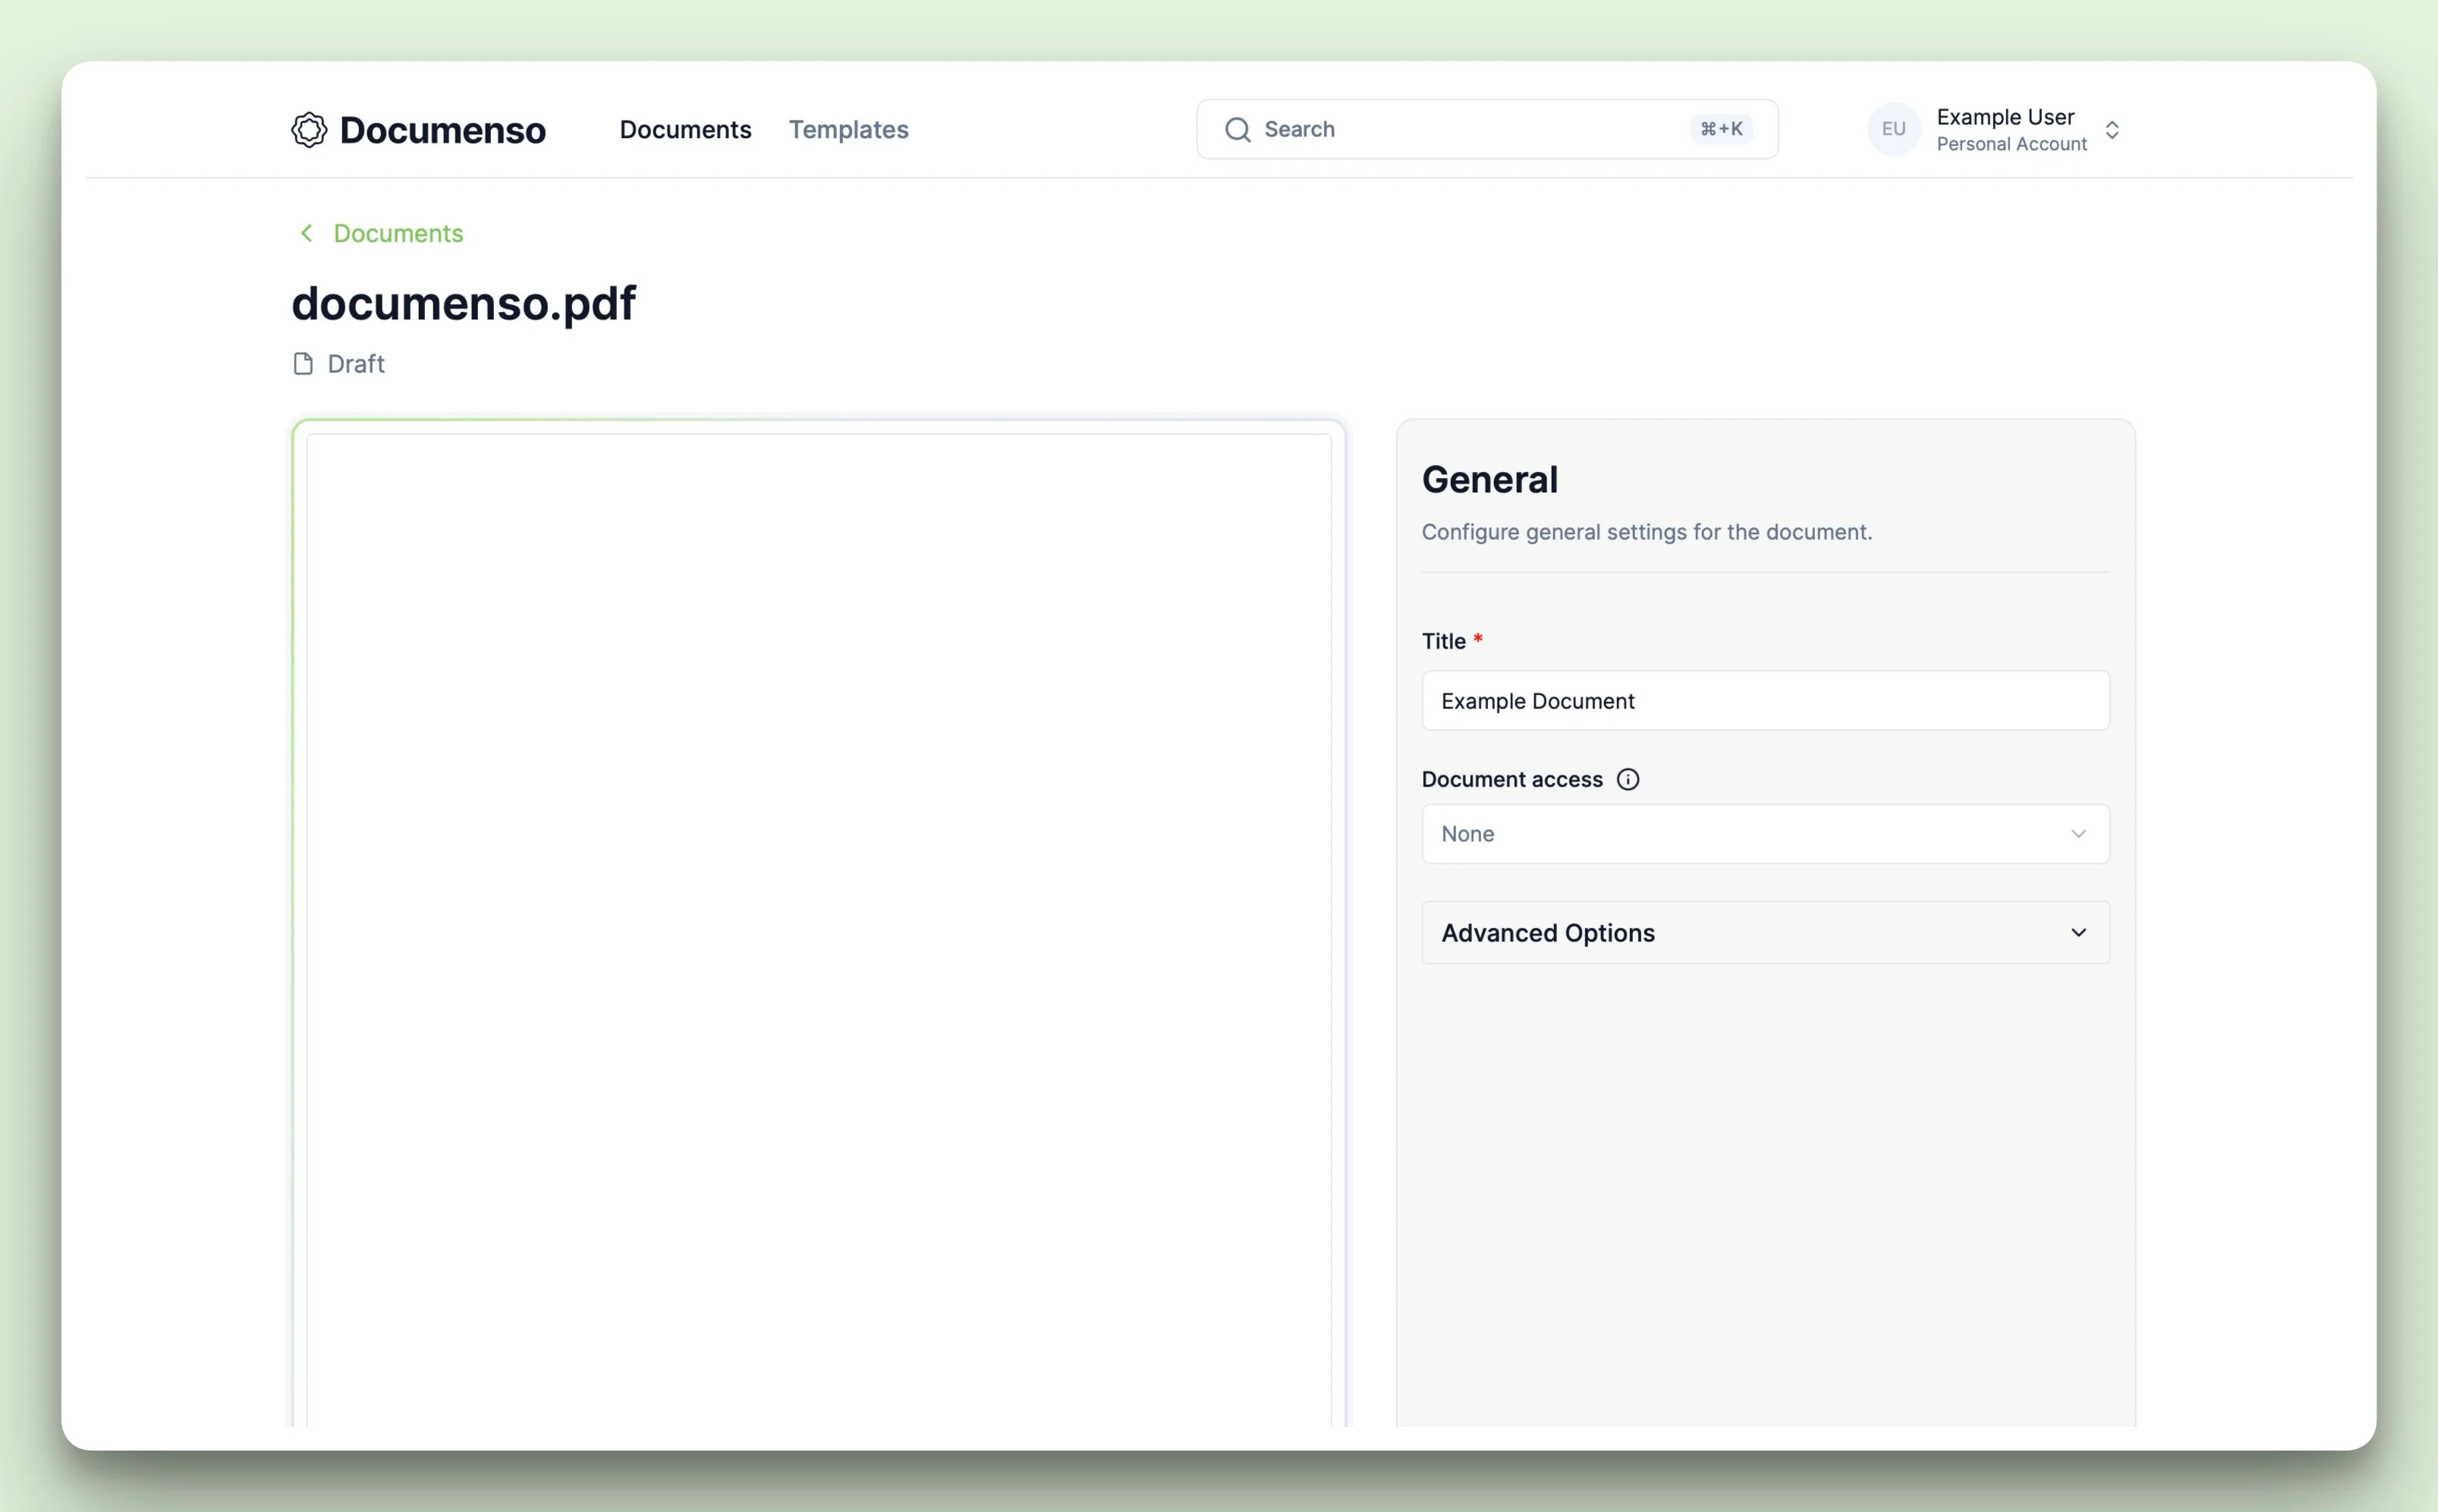Click the EU user avatar icon
The image size is (2438, 1512).
pyautogui.click(x=1895, y=129)
